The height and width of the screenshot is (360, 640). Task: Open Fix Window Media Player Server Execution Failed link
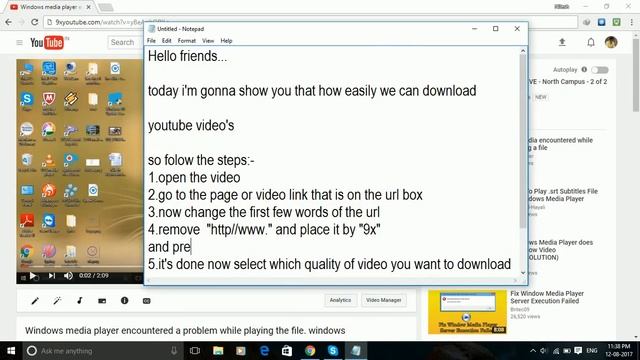[x=547, y=297]
